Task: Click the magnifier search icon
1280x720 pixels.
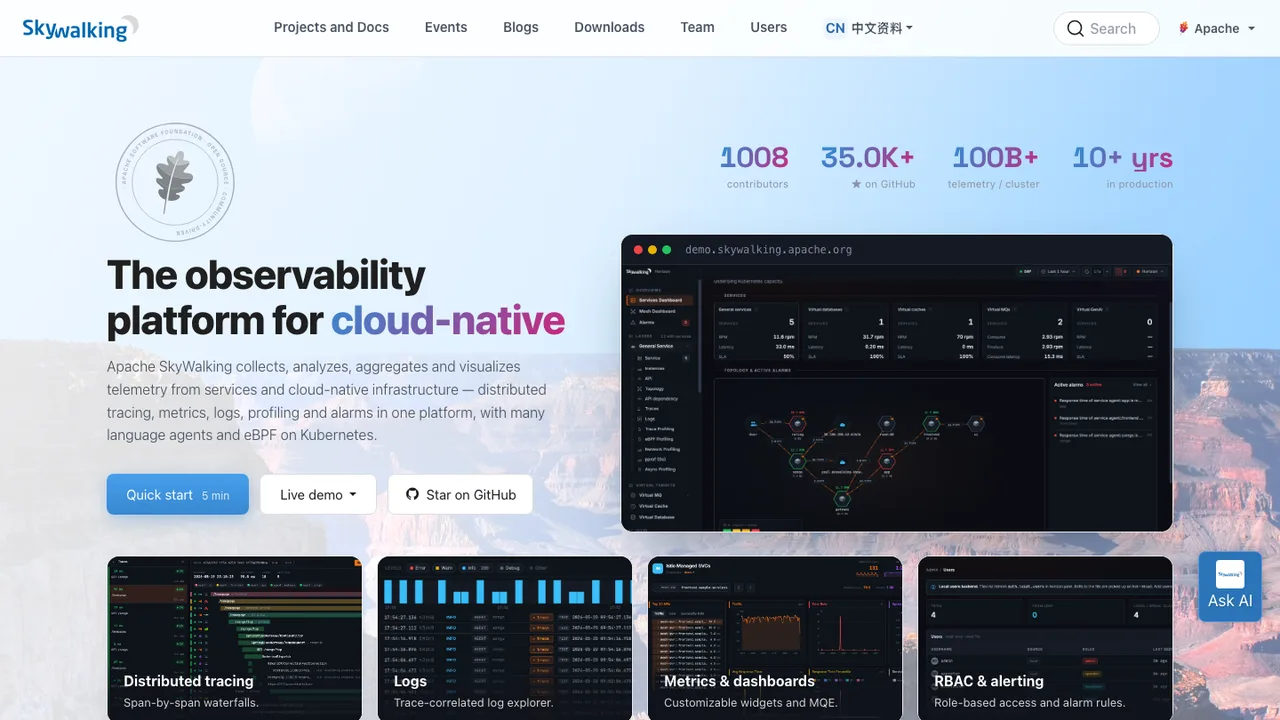Action: point(1075,29)
